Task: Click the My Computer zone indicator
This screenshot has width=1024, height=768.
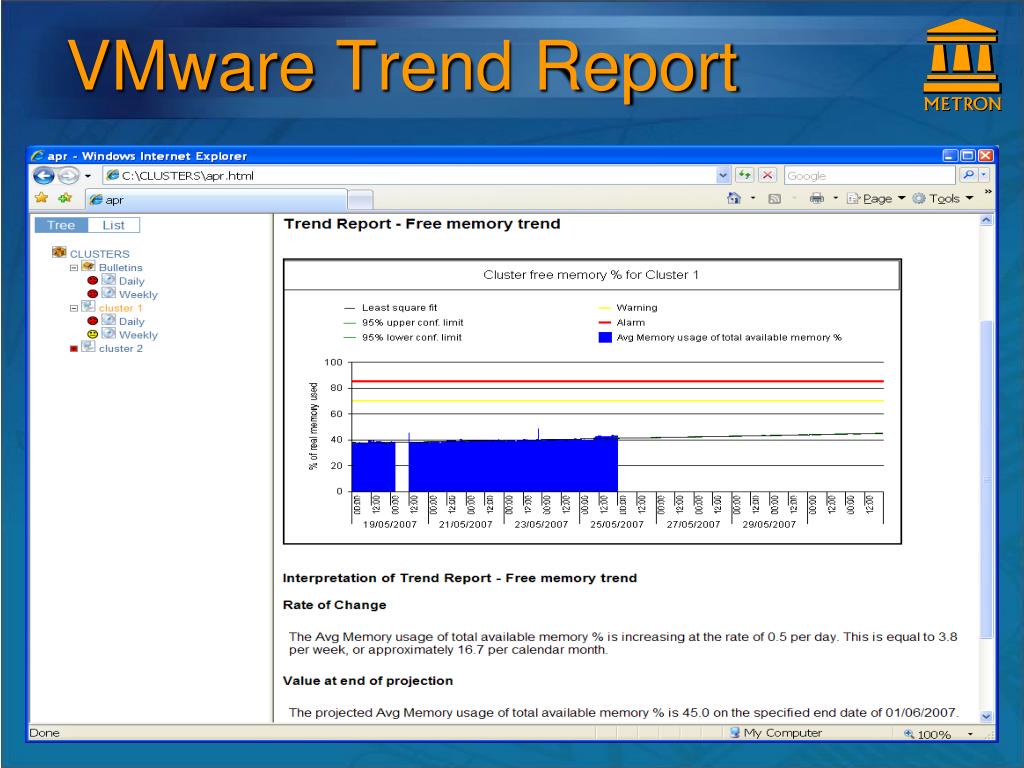Action: [776, 733]
